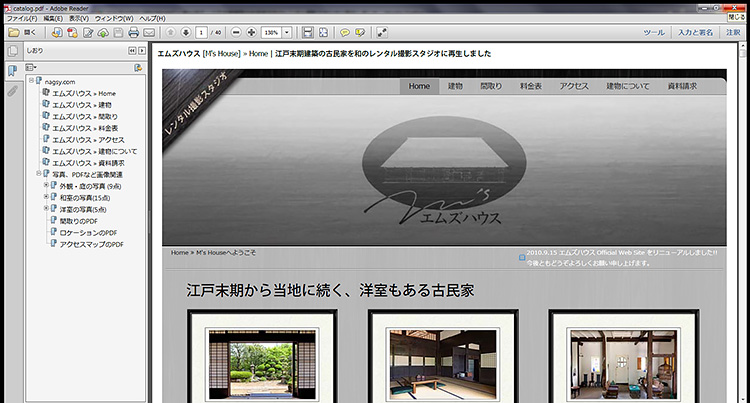Click the print icon
The height and width of the screenshot is (403, 750).
coord(133,33)
